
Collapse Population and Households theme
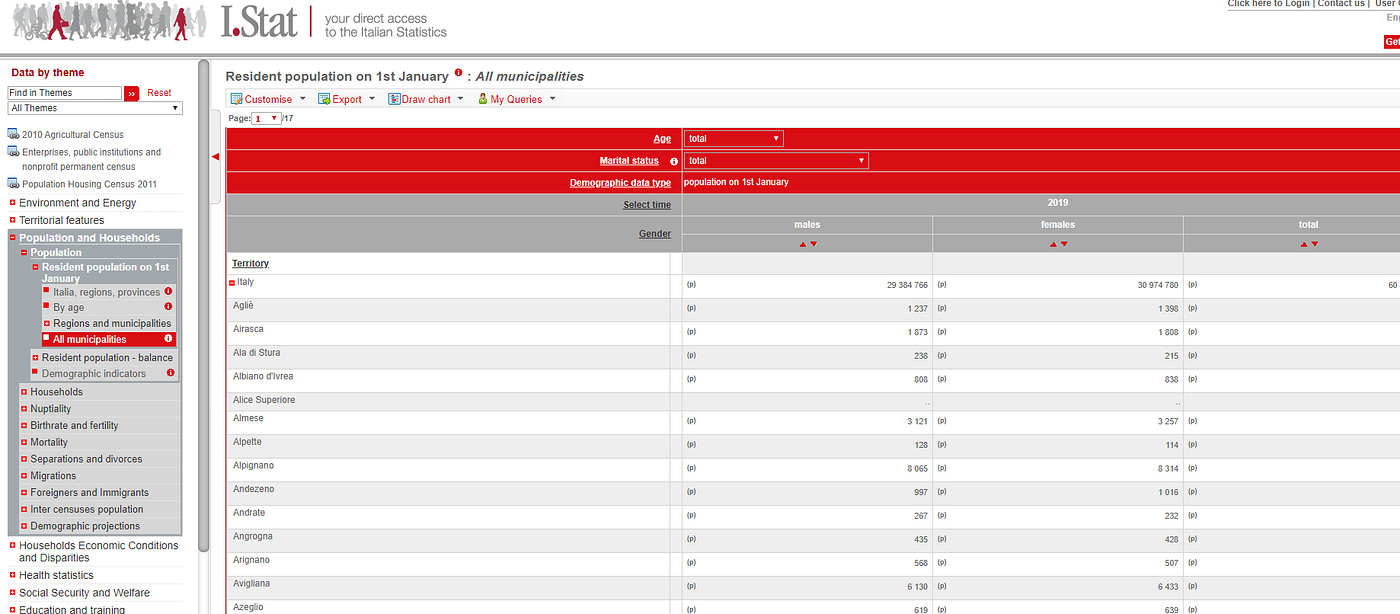[x=13, y=238]
